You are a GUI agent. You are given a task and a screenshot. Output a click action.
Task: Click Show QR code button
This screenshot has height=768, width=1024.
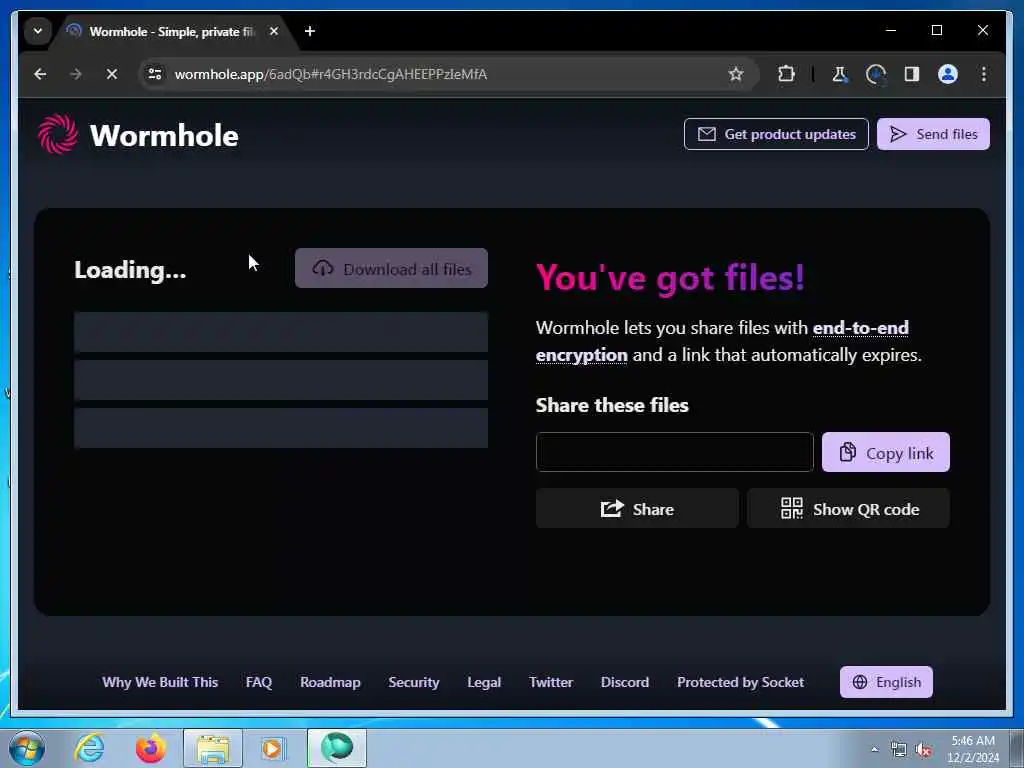pos(848,509)
